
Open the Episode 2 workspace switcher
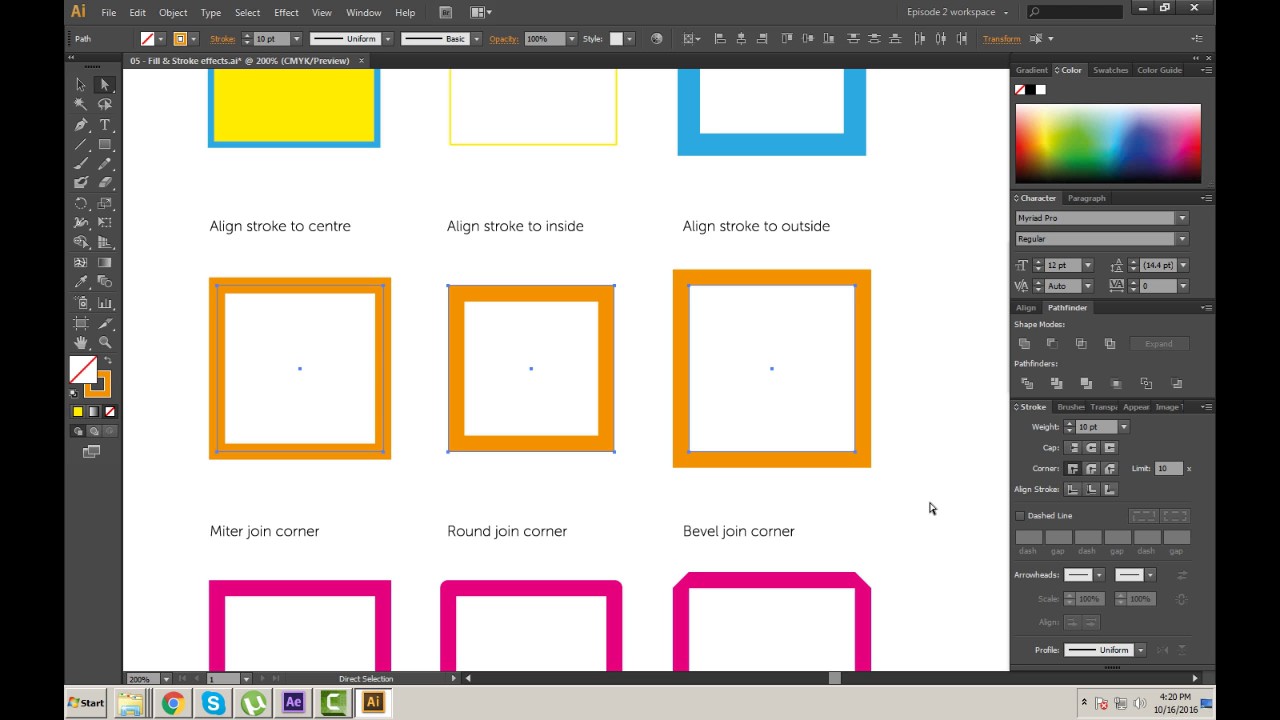[x=957, y=12]
